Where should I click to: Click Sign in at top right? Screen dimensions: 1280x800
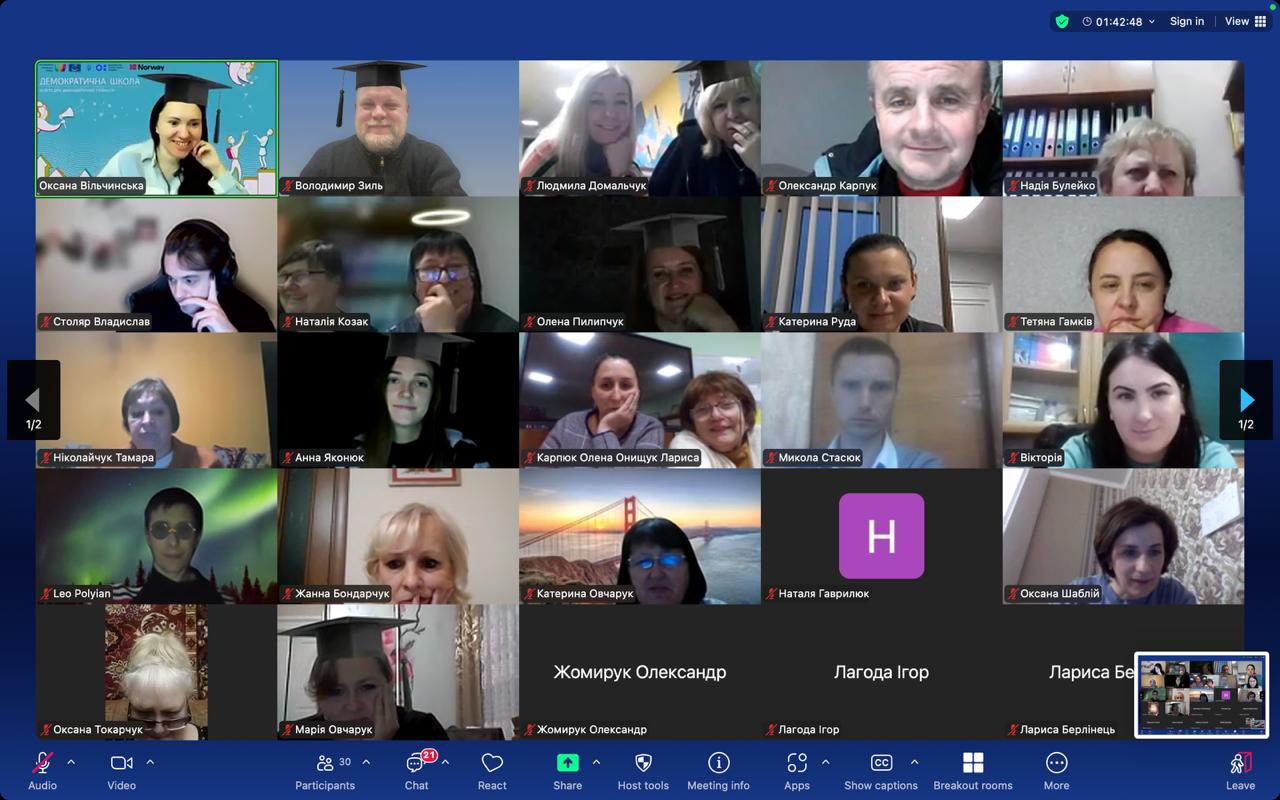(x=1187, y=21)
